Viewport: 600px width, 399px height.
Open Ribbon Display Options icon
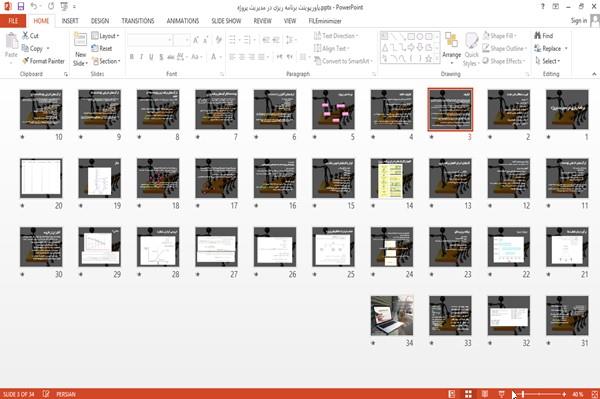[x=556, y=7]
